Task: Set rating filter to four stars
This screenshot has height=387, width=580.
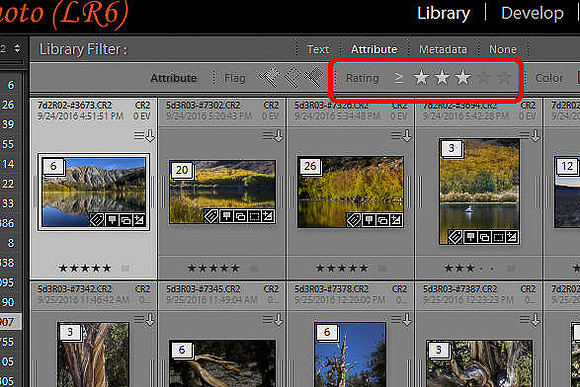Action: click(x=483, y=78)
